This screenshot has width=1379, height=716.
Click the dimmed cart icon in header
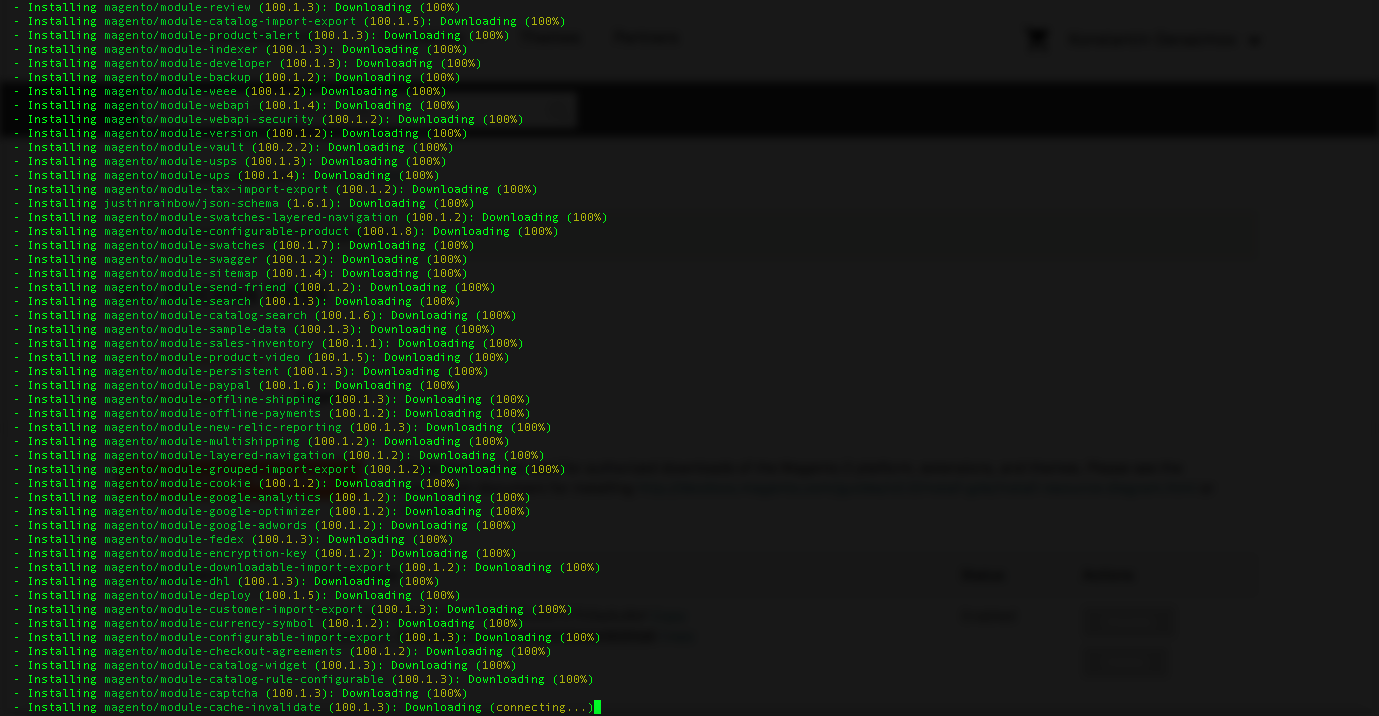click(x=1037, y=39)
